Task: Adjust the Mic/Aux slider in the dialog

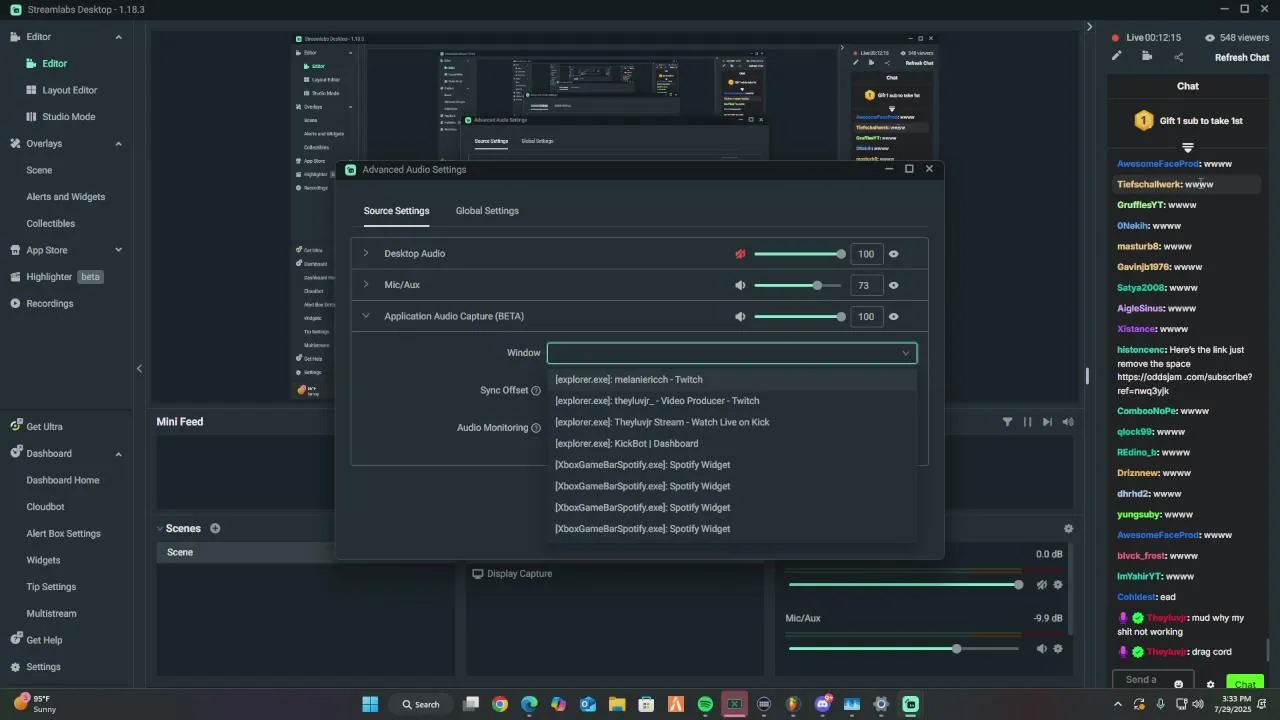Action: pos(798,285)
